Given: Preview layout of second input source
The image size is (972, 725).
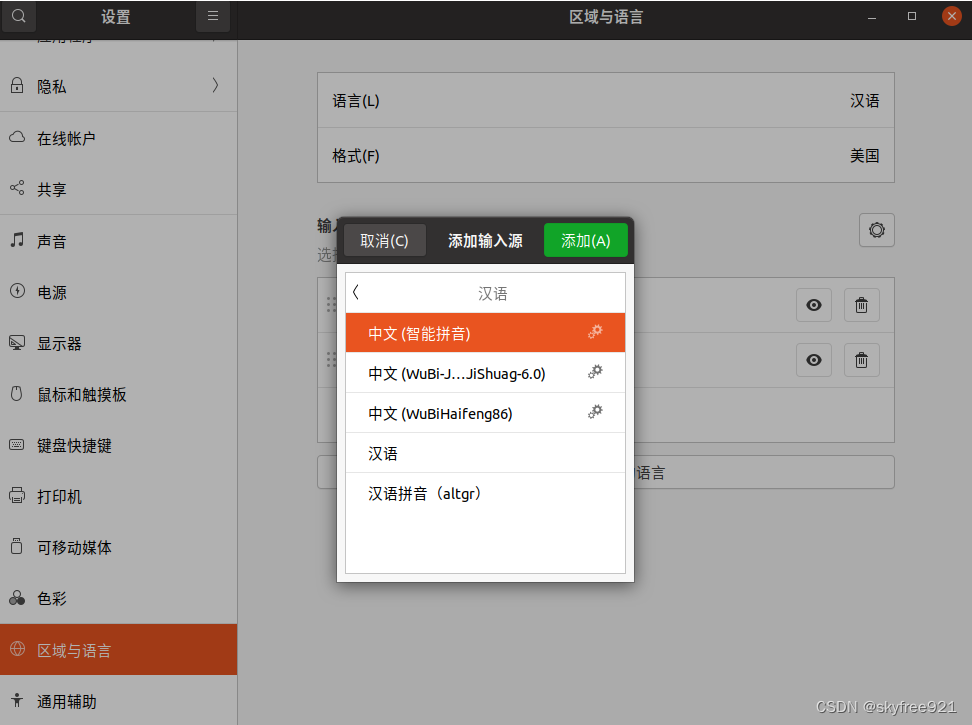Looking at the screenshot, I should coord(814,360).
